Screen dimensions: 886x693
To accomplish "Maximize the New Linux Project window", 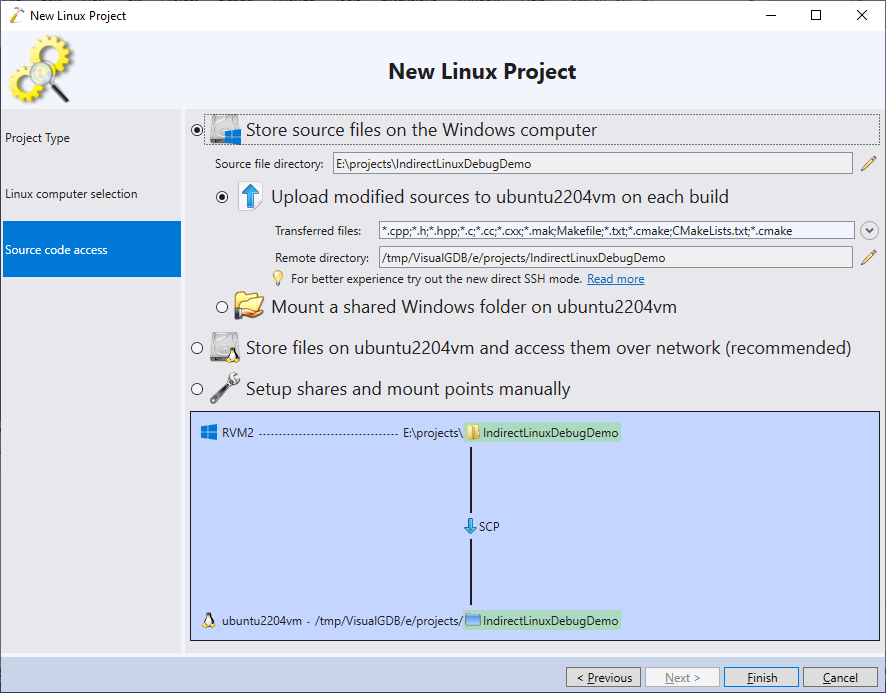I will tap(815, 15).
